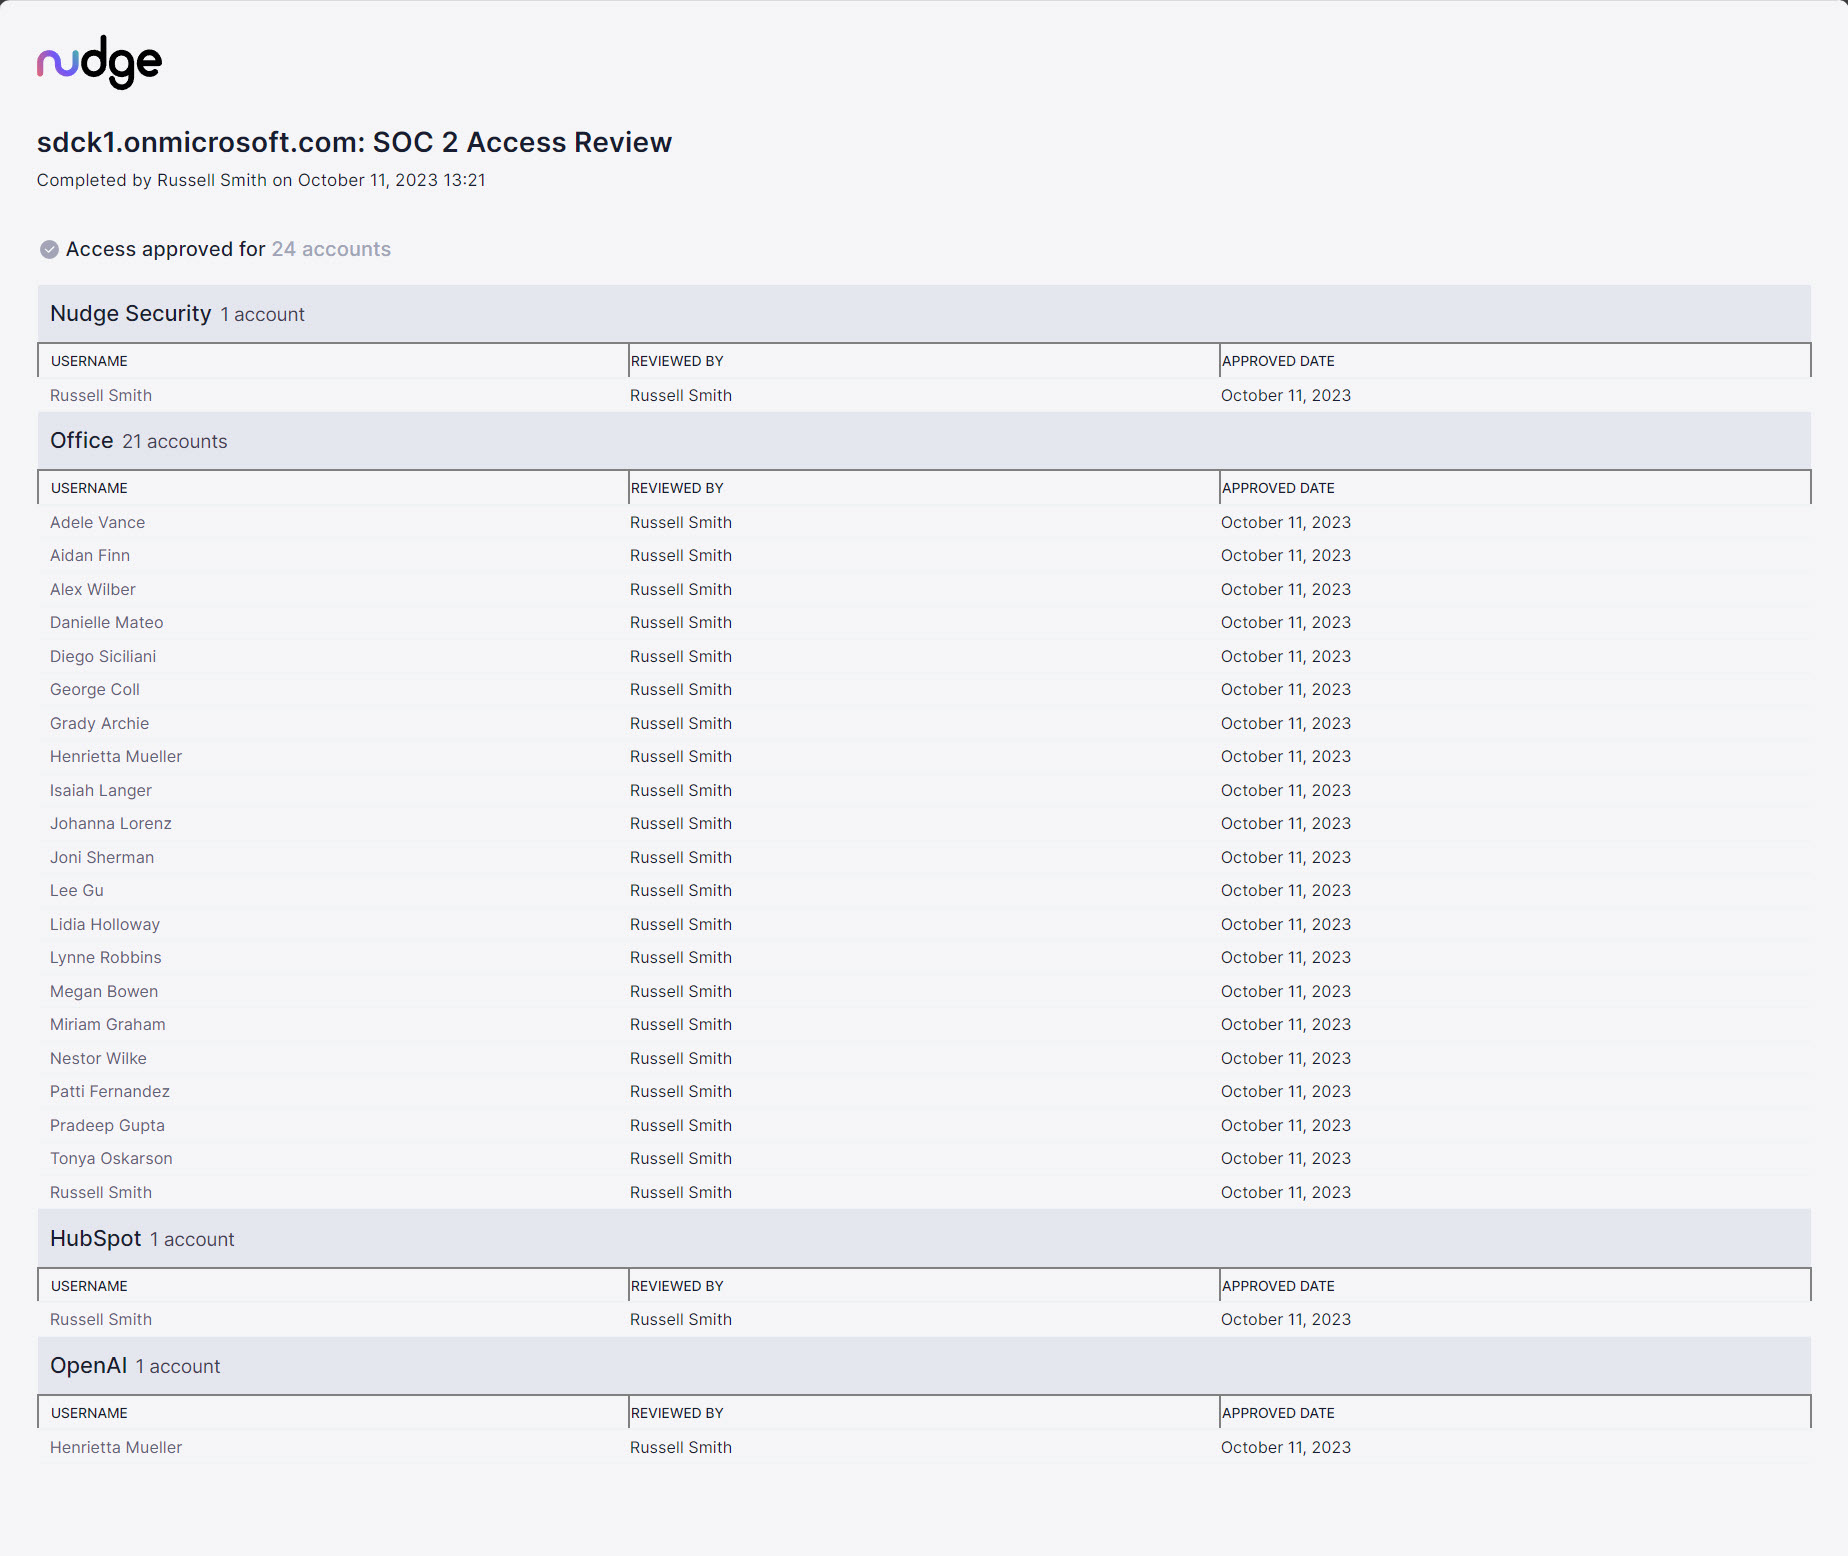This screenshot has height=1556, width=1848.
Task: Click the HubSpot section header
Action: tap(924, 1239)
